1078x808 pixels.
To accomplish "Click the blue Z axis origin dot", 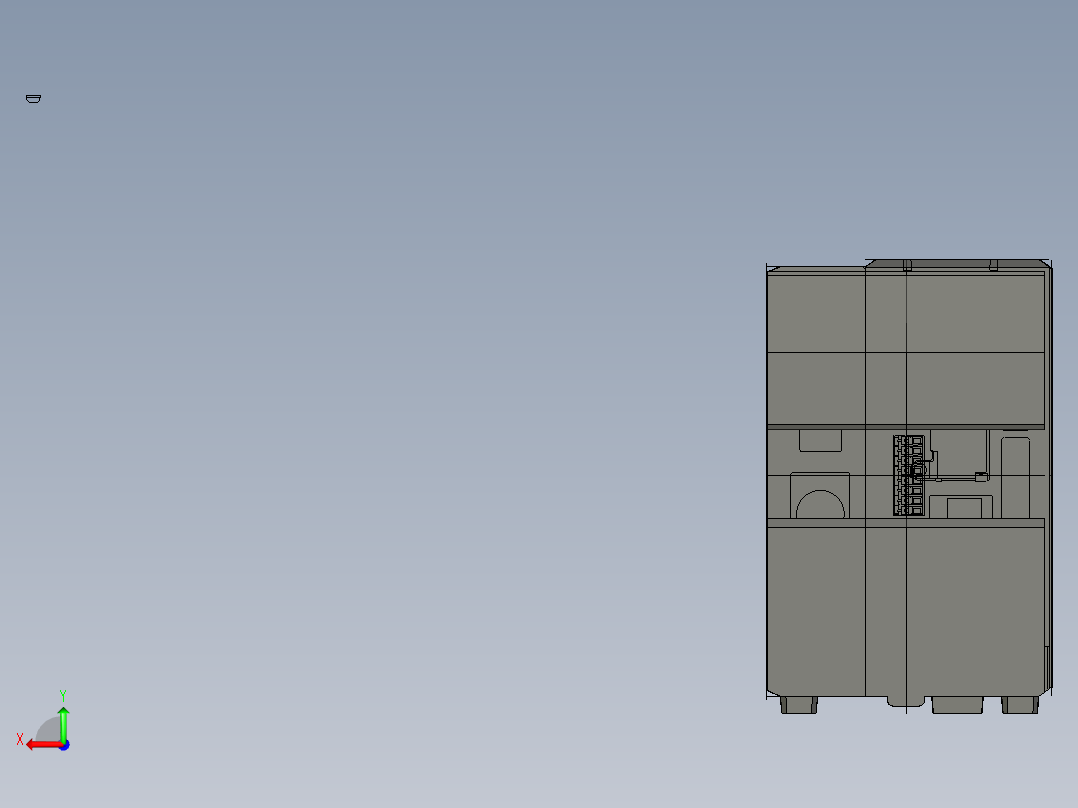I will pos(64,744).
